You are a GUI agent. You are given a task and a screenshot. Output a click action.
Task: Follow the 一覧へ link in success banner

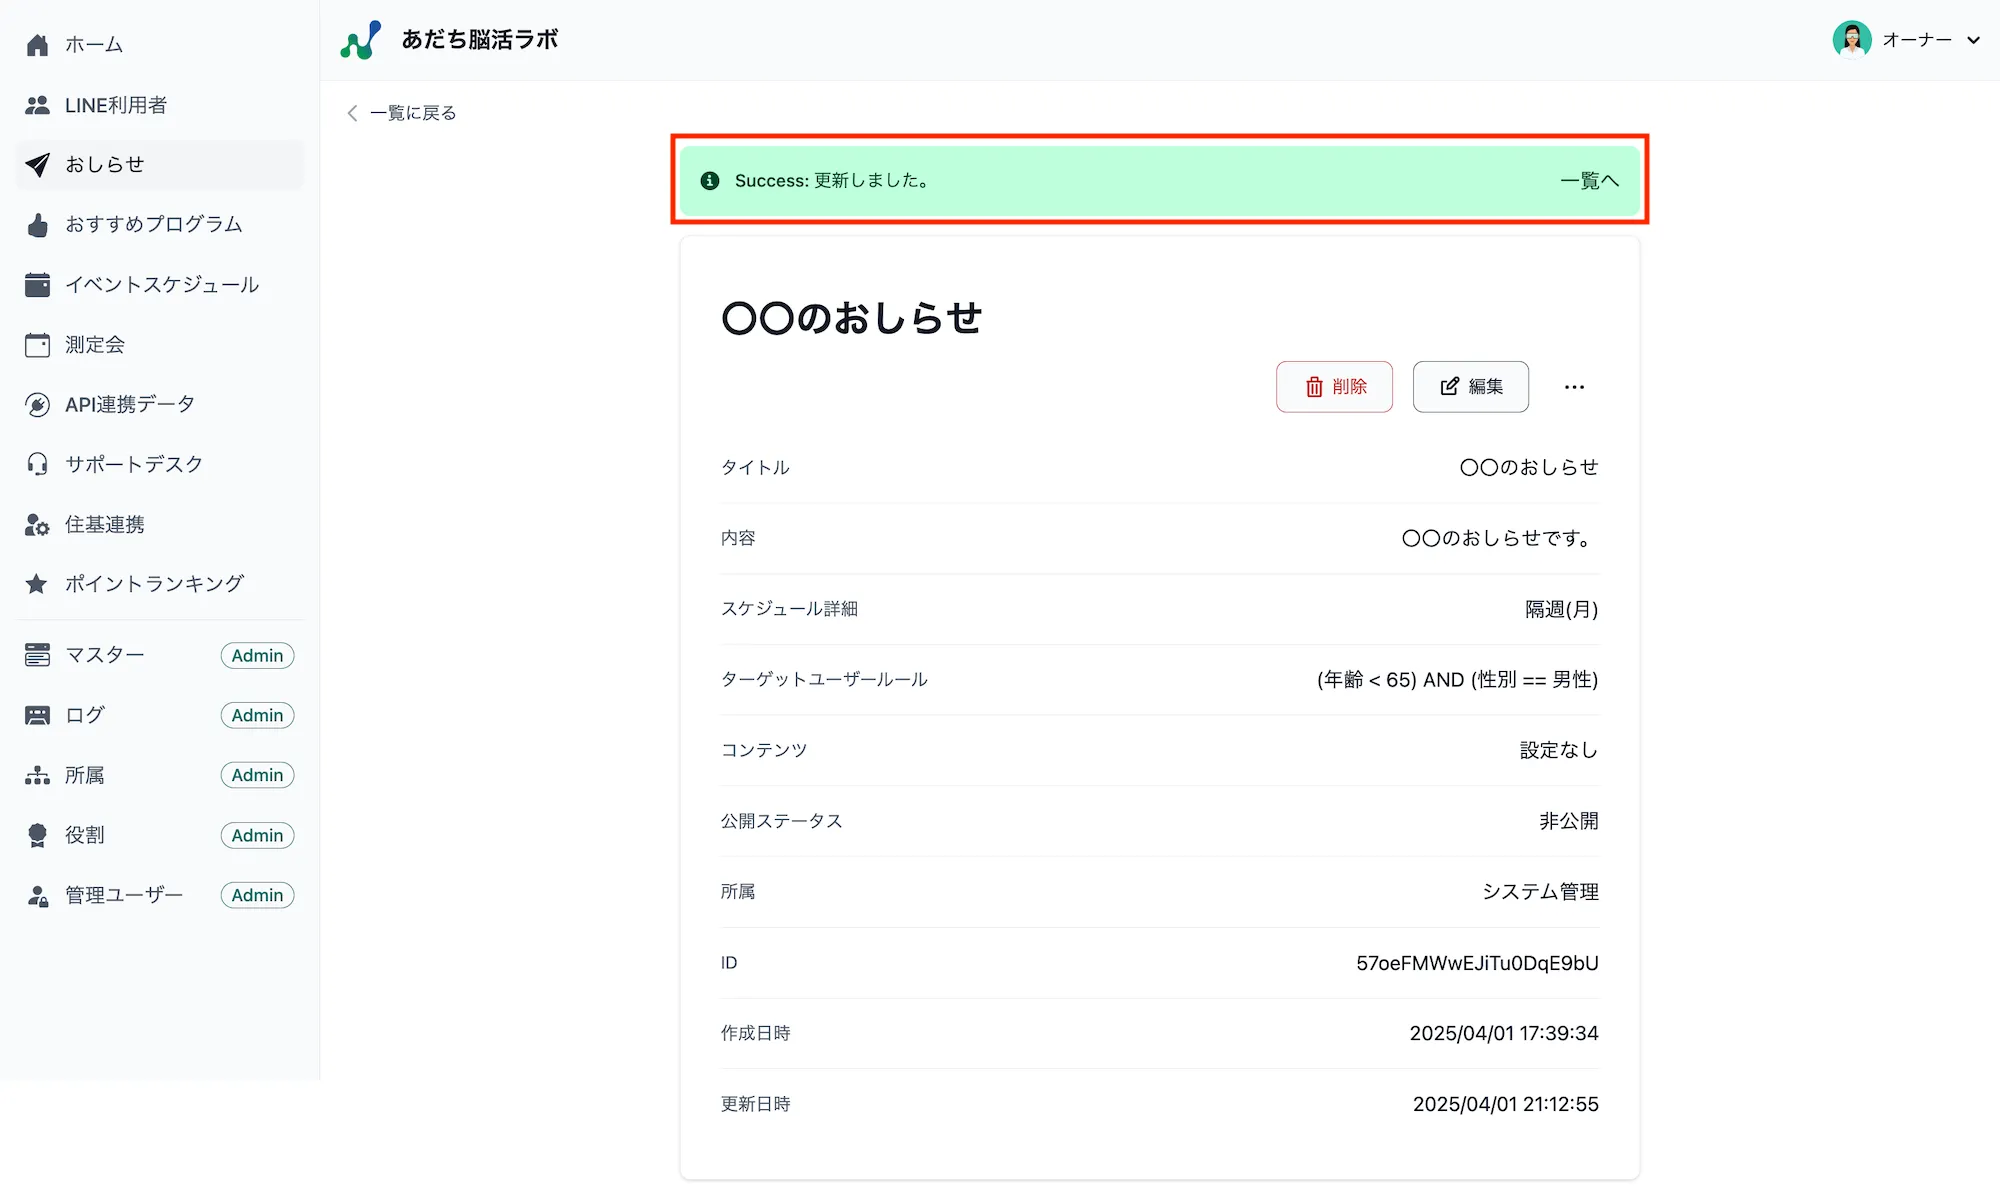coord(1588,181)
